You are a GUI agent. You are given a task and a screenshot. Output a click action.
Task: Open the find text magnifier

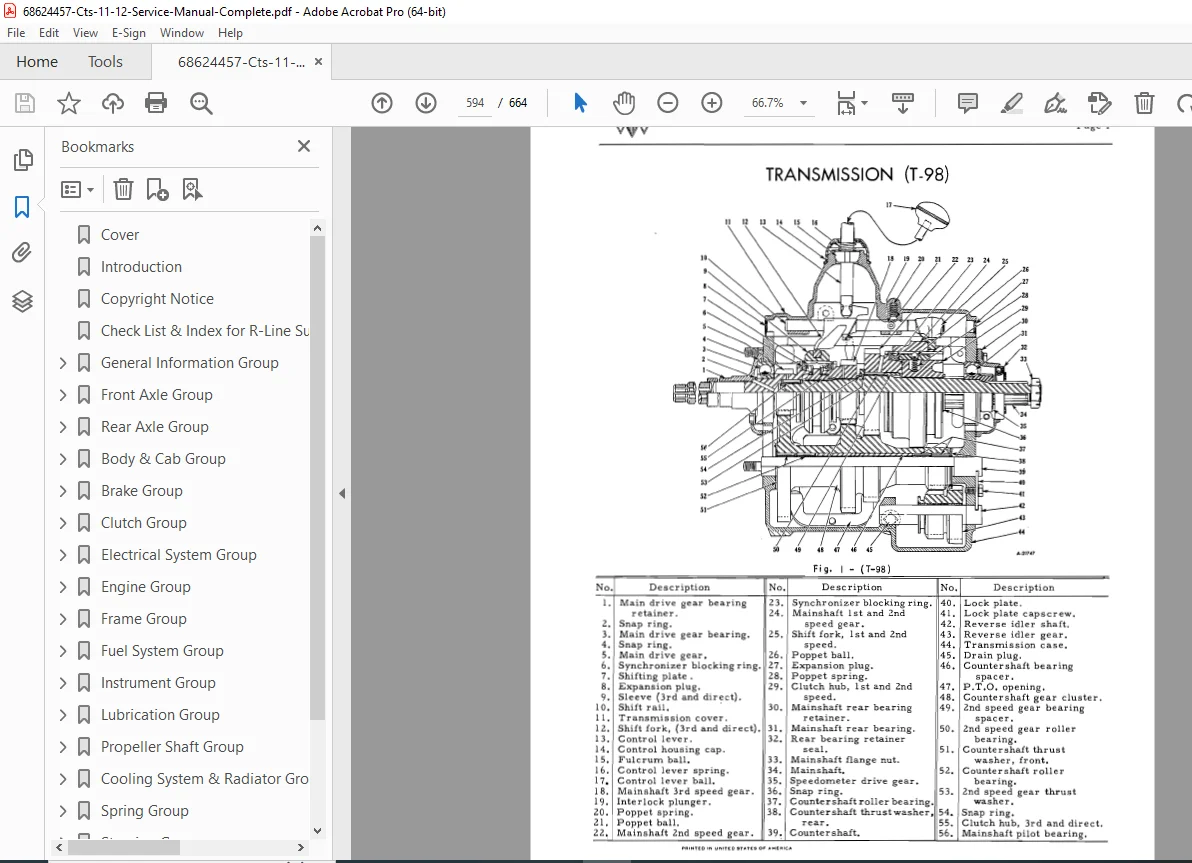[201, 103]
